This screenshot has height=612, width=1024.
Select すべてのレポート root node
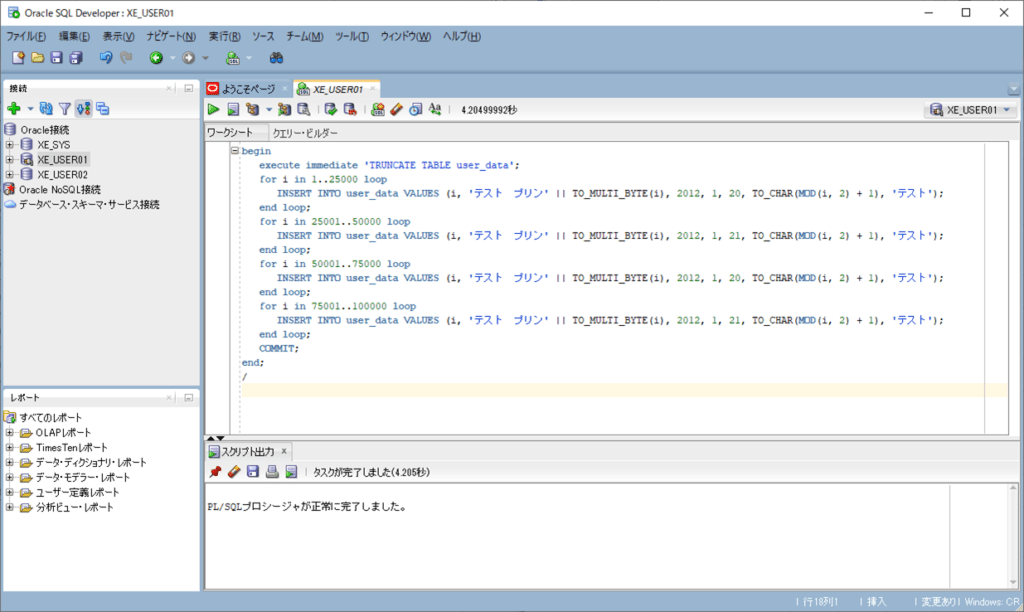(50, 417)
